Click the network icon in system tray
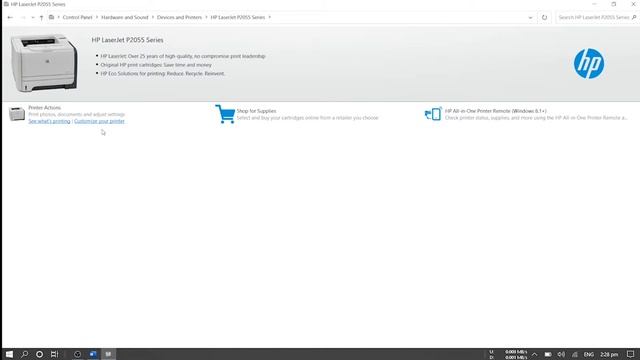Image resolution: width=640 pixels, height=360 pixels. (575, 354)
